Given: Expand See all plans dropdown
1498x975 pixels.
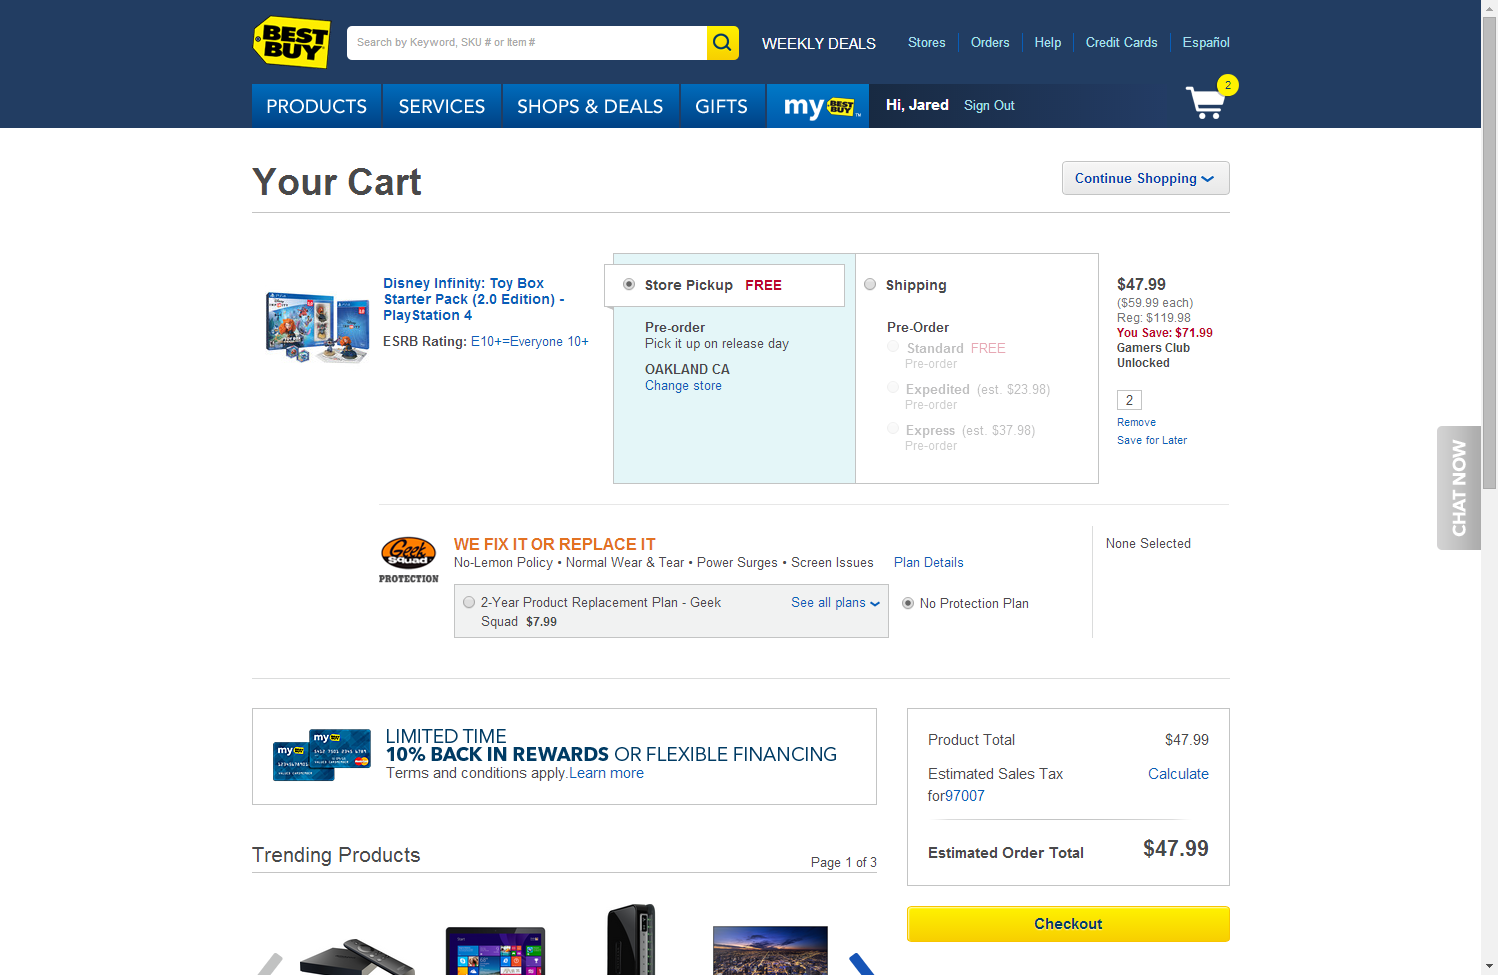Looking at the screenshot, I should tap(835, 602).
